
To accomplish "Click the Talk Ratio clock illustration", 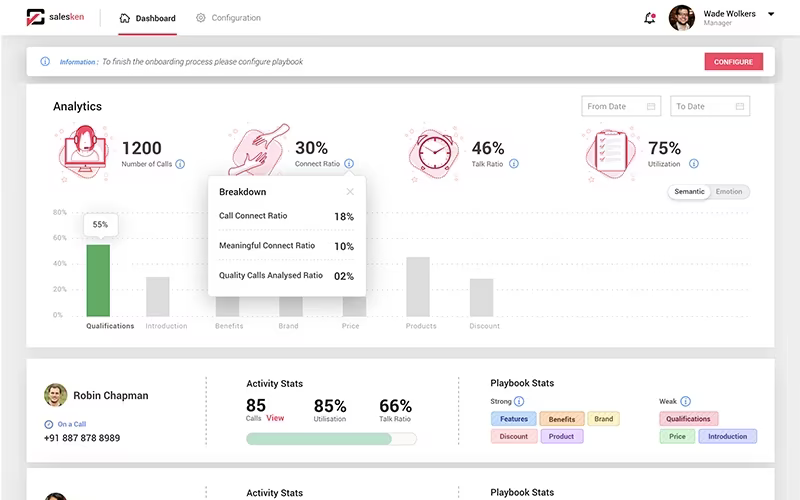I will pyautogui.click(x=434, y=154).
